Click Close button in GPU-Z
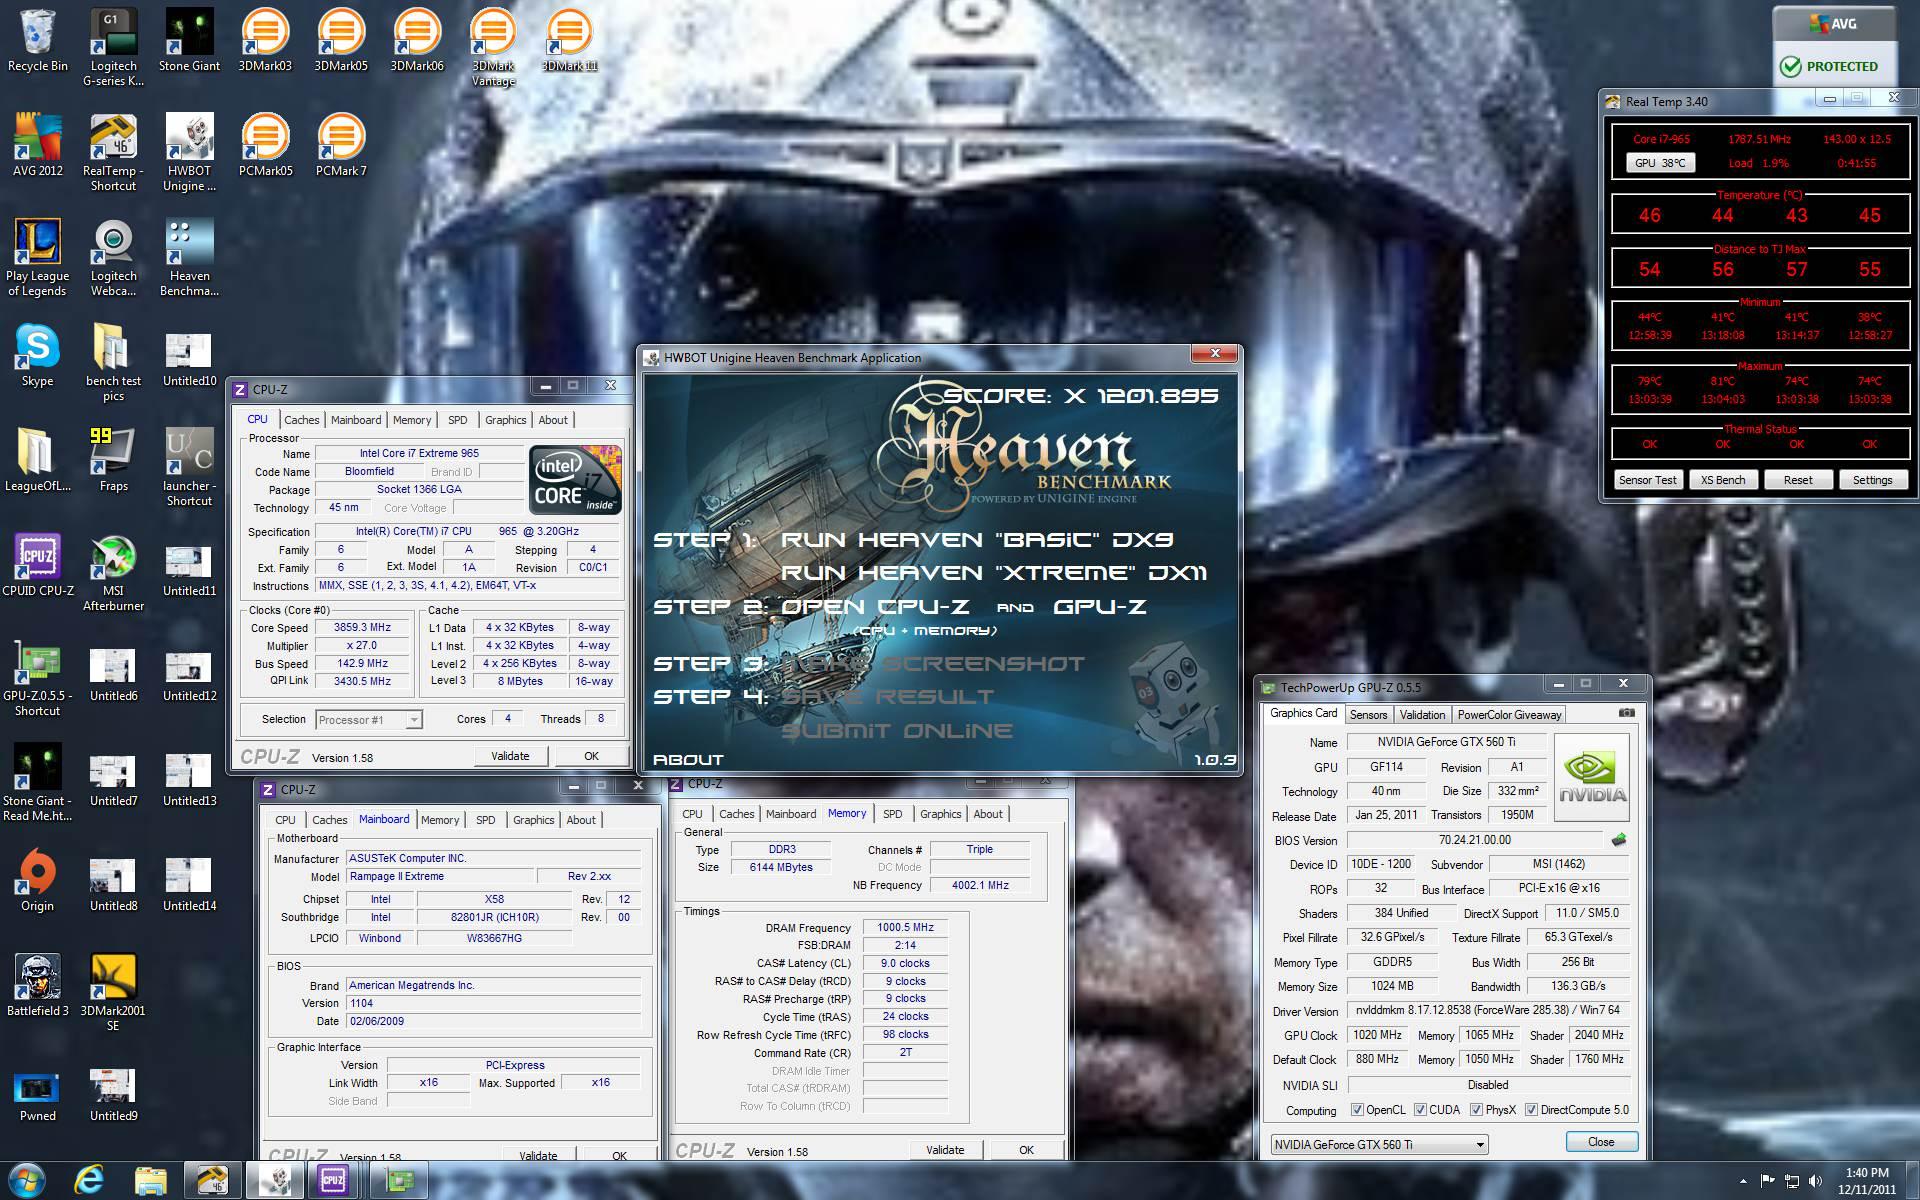The width and height of the screenshot is (1920, 1200). (x=1601, y=1142)
